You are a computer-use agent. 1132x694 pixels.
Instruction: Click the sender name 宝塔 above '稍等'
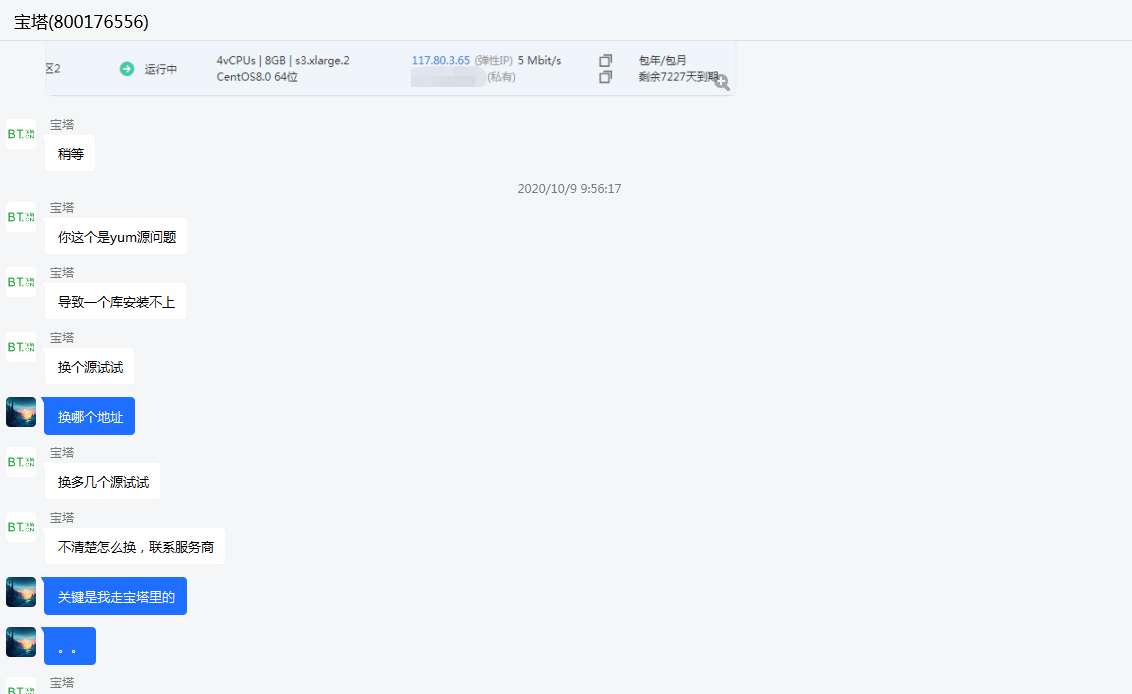coord(62,124)
